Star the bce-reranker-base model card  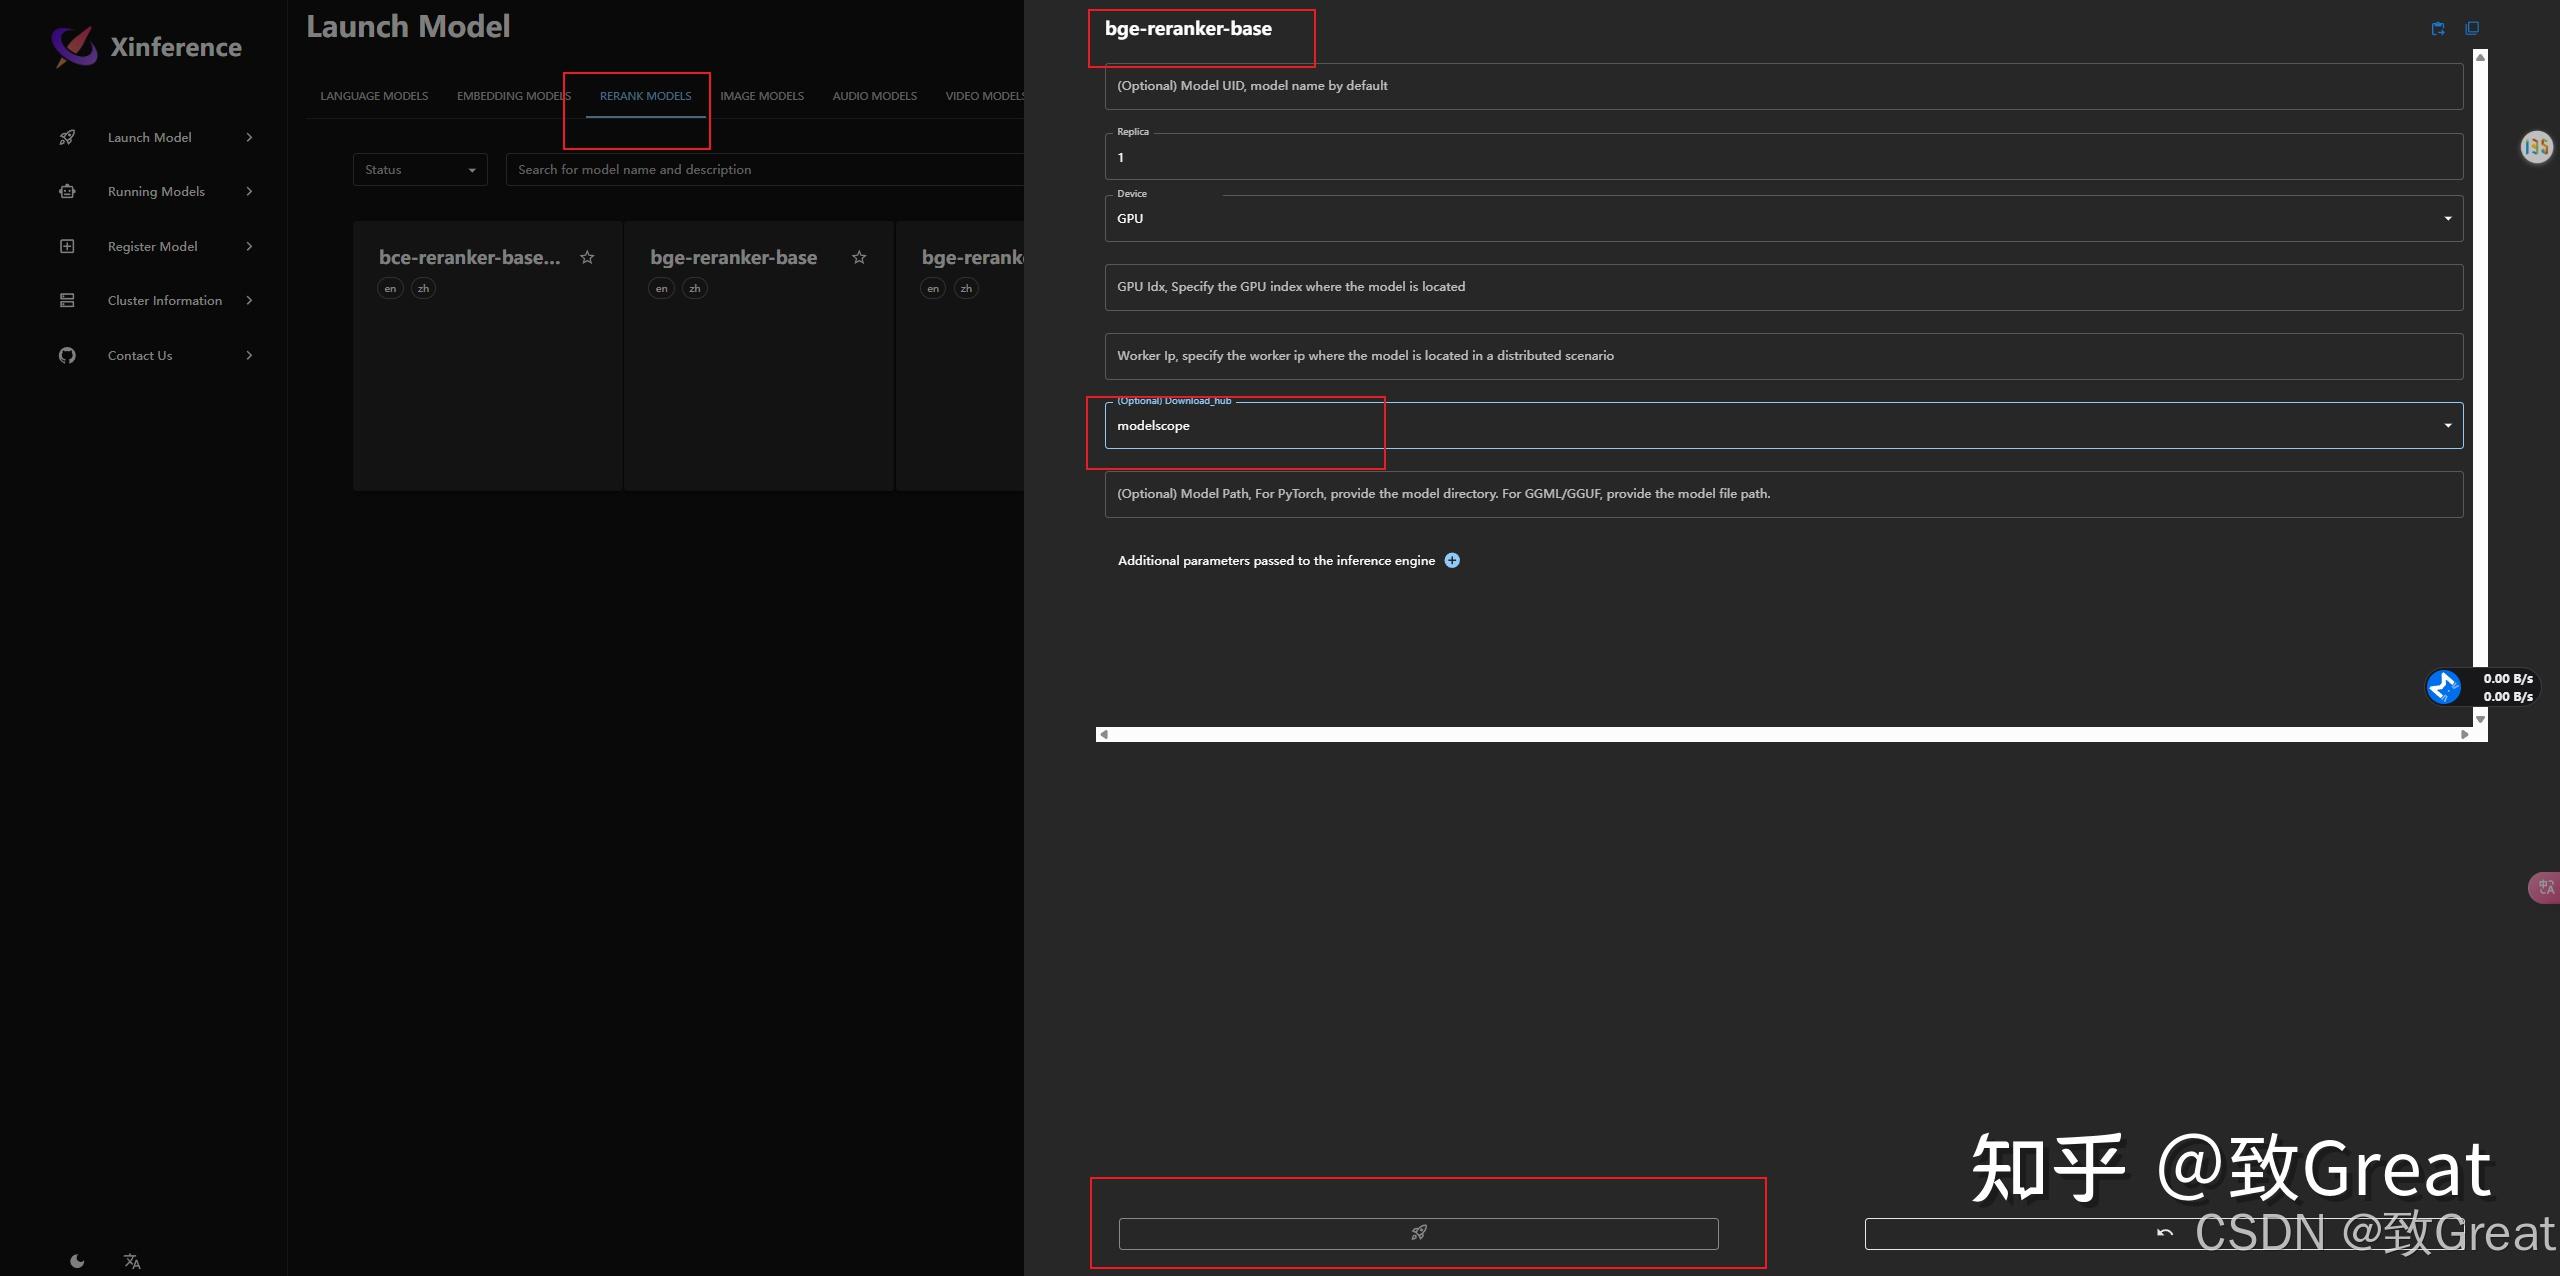587,257
